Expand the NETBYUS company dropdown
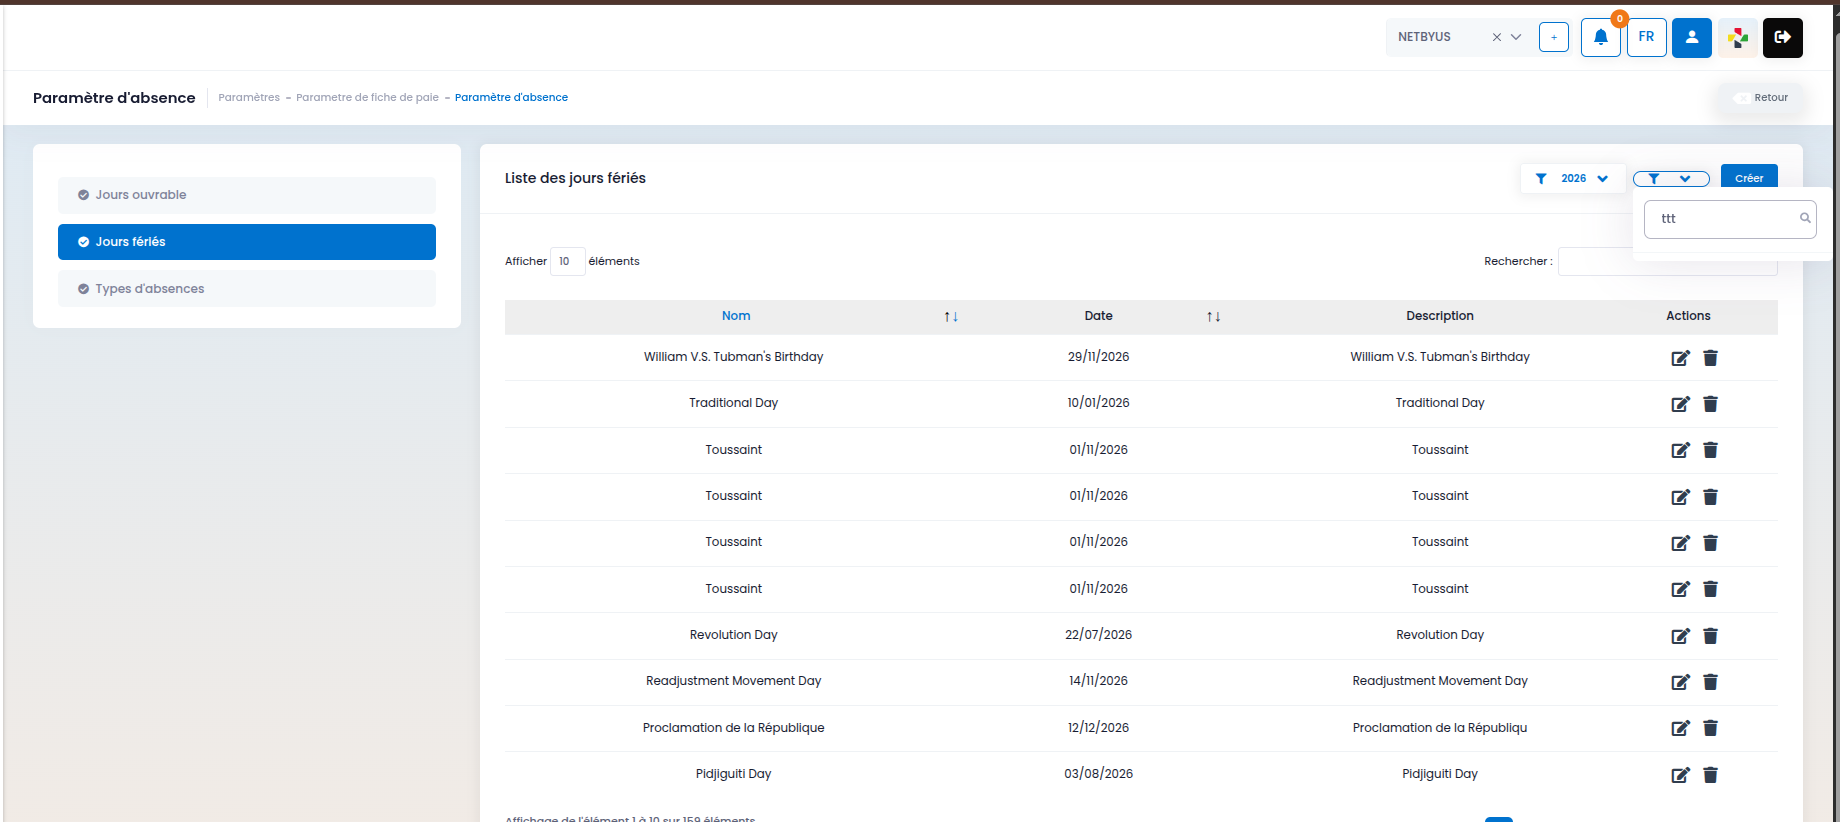The height and width of the screenshot is (822, 1840). [x=1516, y=37]
